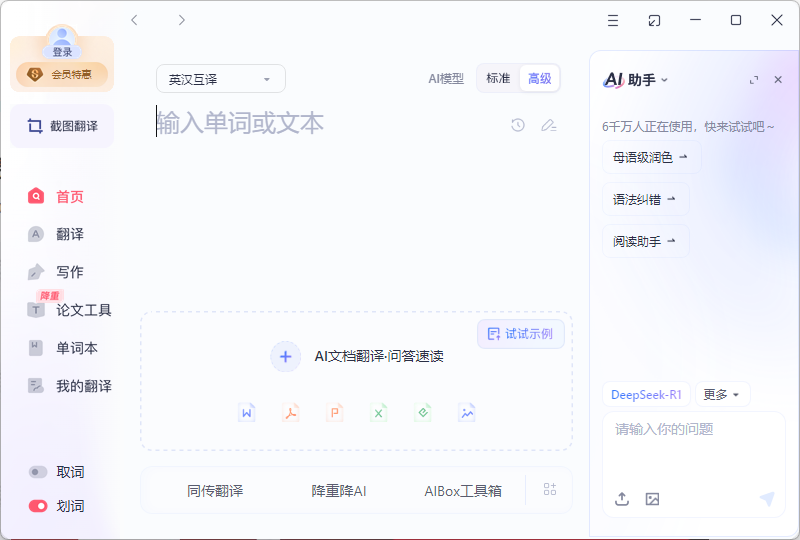Open the 会员特惠 member offer badge
This screenshot has height=540, width=800.
click(x=62, y=75)
